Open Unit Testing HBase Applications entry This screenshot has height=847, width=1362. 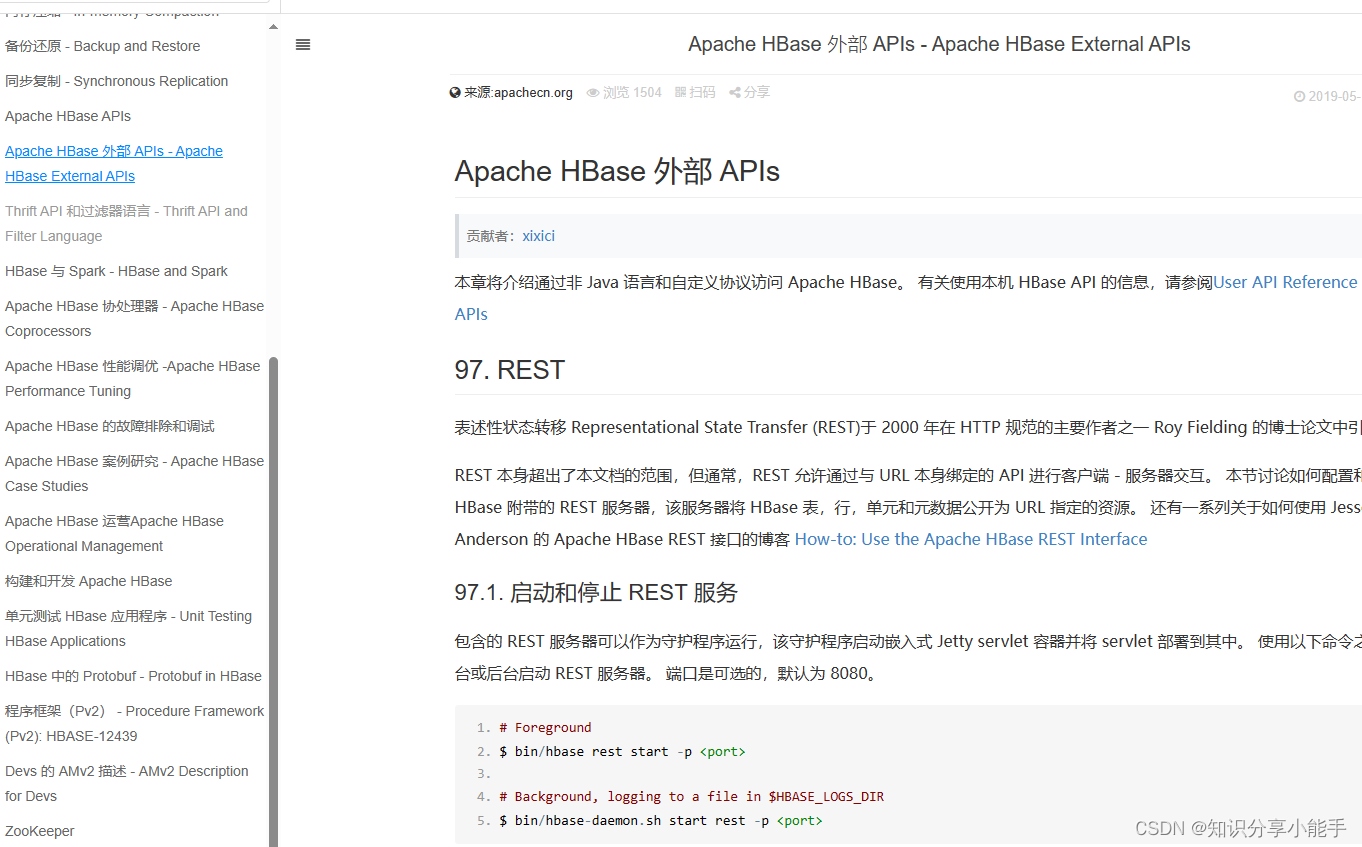[128, 628]
